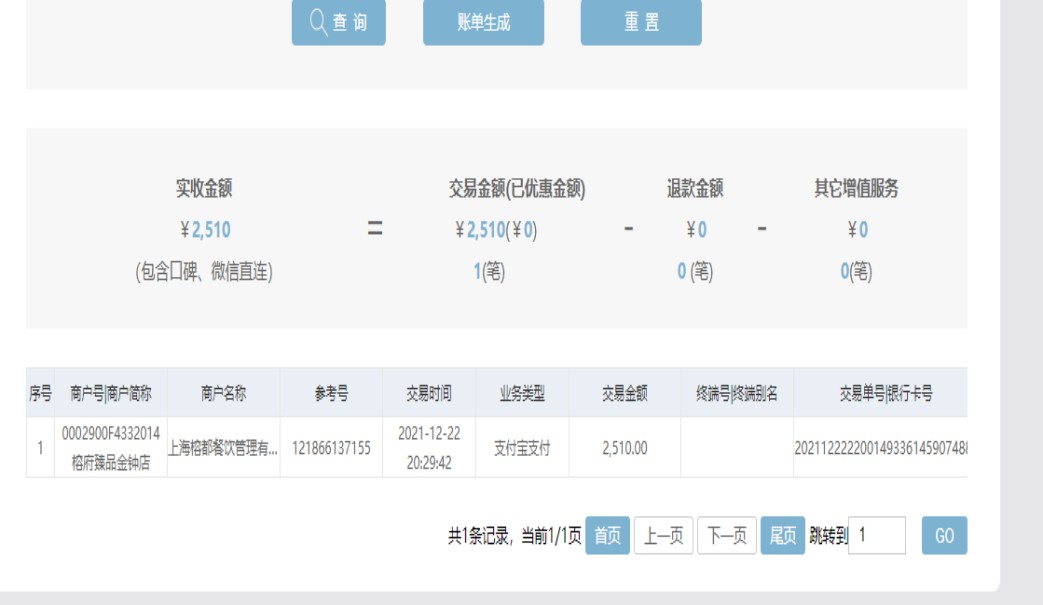Click the transaction ID starting 20211222
This screenshot has height=605, width=1043.
[x=880, y=449]
